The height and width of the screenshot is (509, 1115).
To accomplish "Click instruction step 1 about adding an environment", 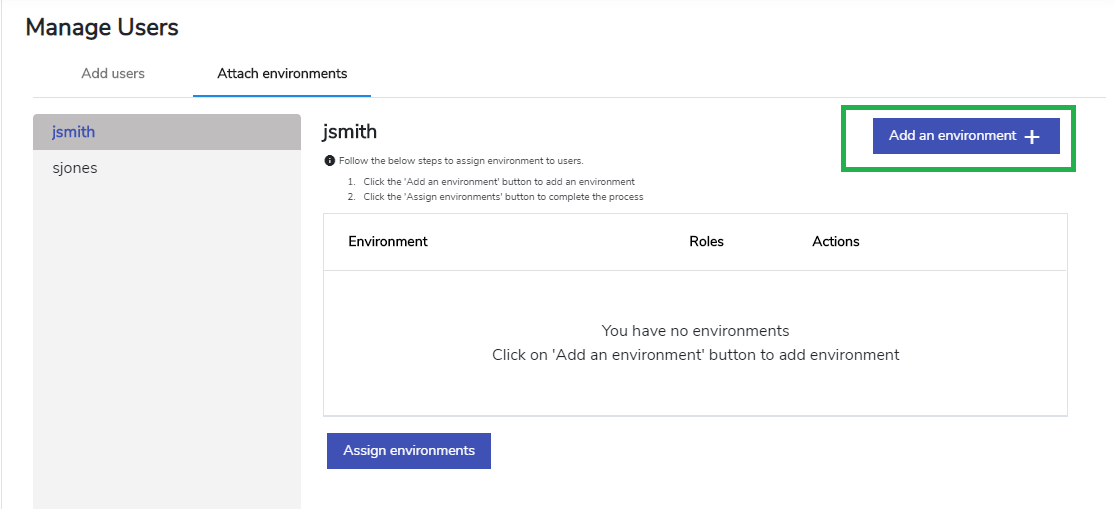I will [491, 182].
